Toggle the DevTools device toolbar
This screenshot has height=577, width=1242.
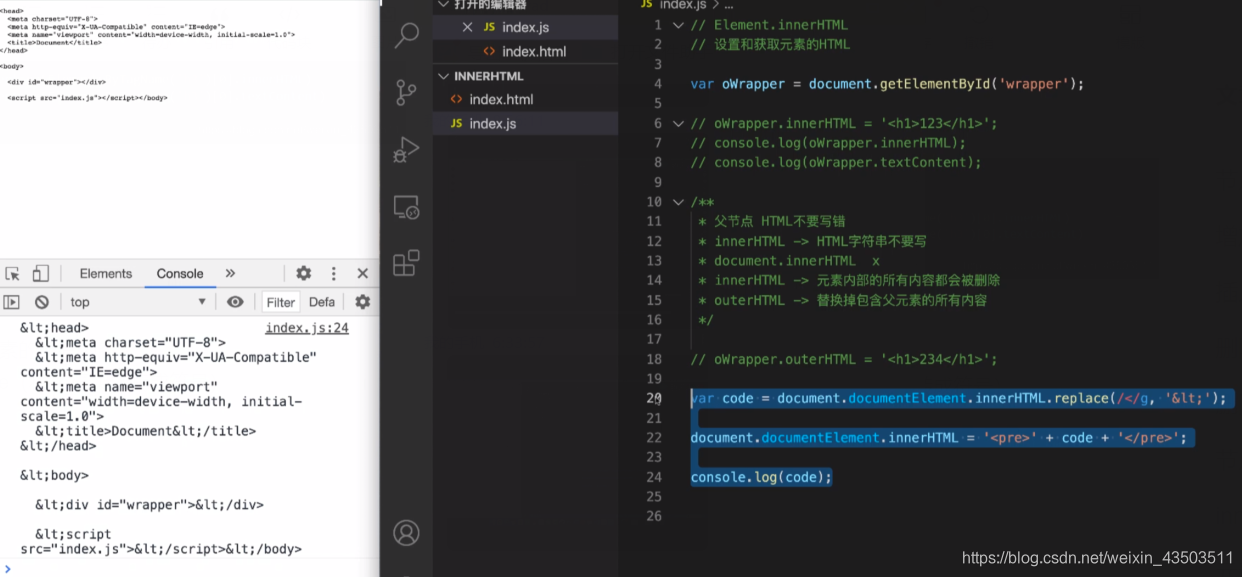[40, 274]
